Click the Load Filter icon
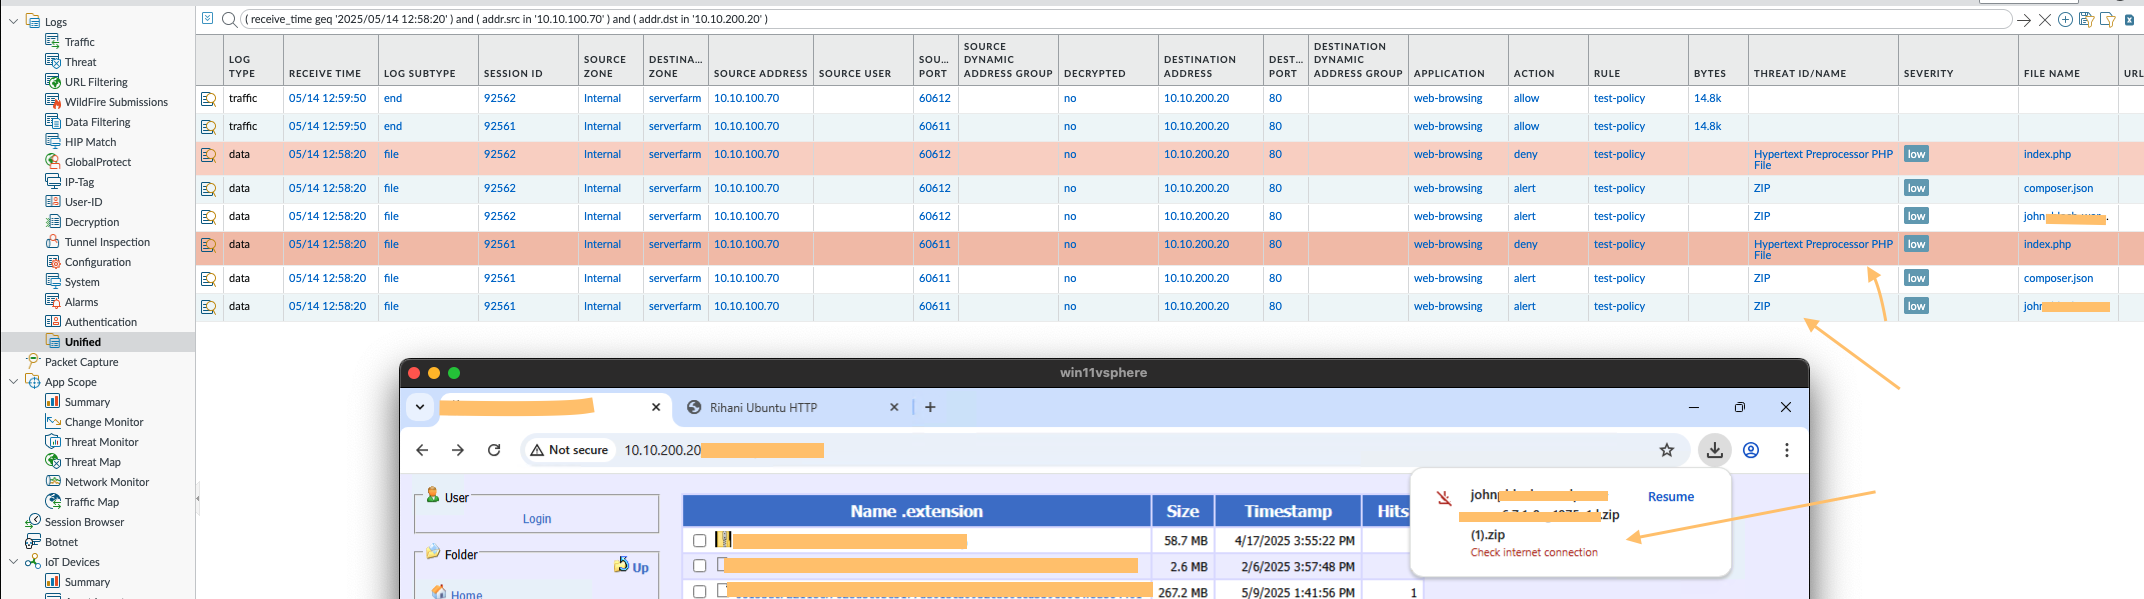The width and height of the screenshot is (2144, 599). 2107,20
